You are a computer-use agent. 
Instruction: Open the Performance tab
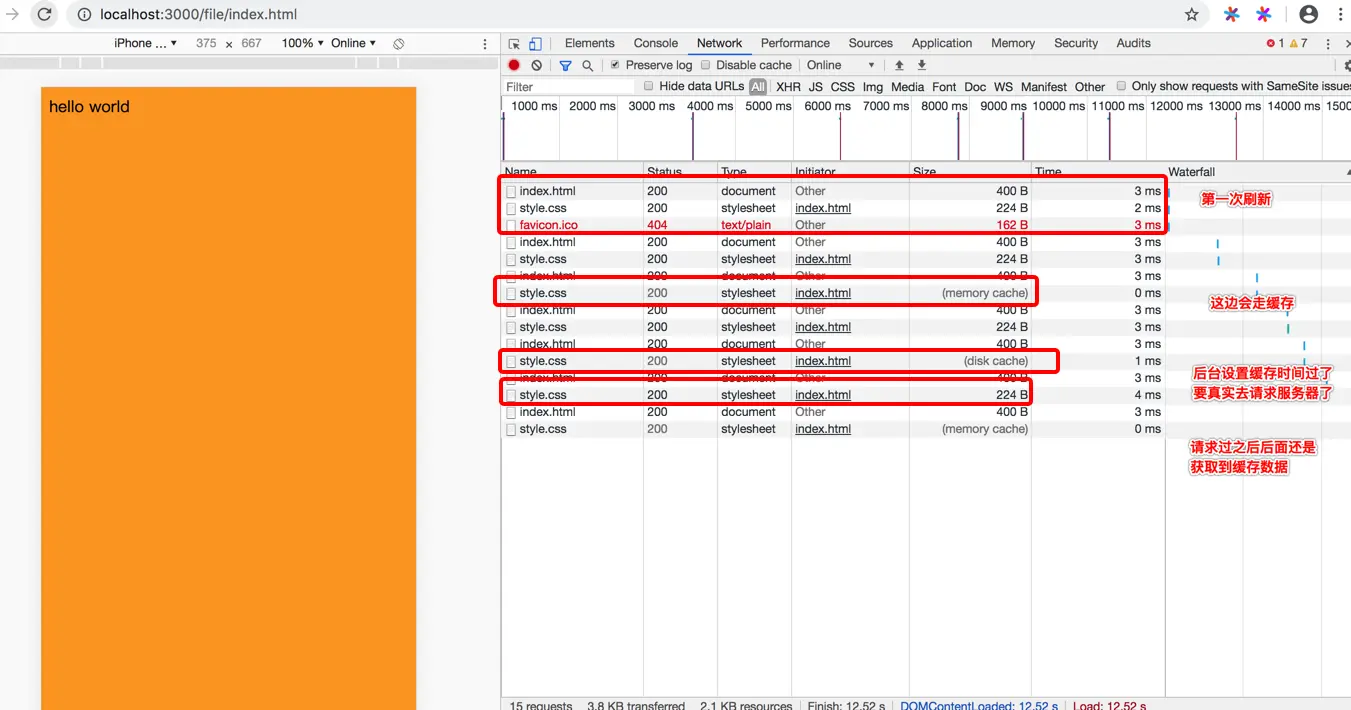pyautogui.click(x=795, y=43)
